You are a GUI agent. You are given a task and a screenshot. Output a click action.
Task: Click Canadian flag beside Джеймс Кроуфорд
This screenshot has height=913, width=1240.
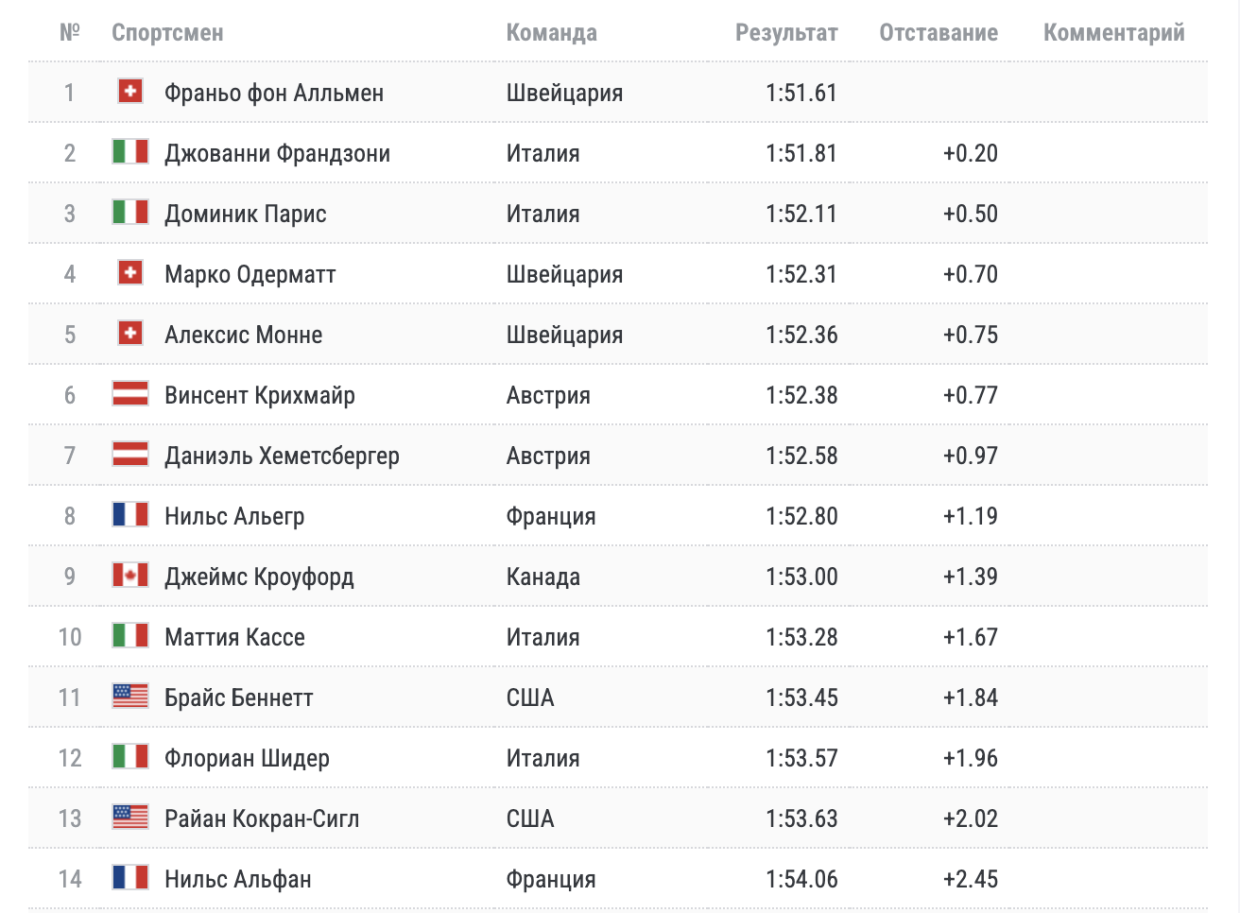(x=130, y=576)
